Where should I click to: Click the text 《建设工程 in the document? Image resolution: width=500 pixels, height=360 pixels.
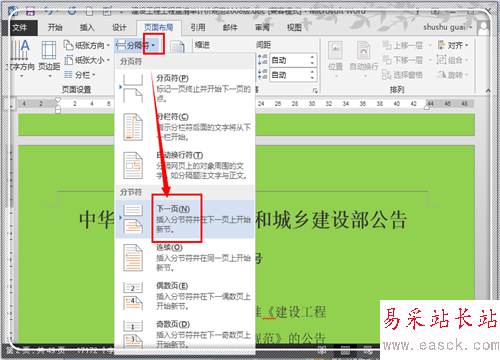(296, 312)
